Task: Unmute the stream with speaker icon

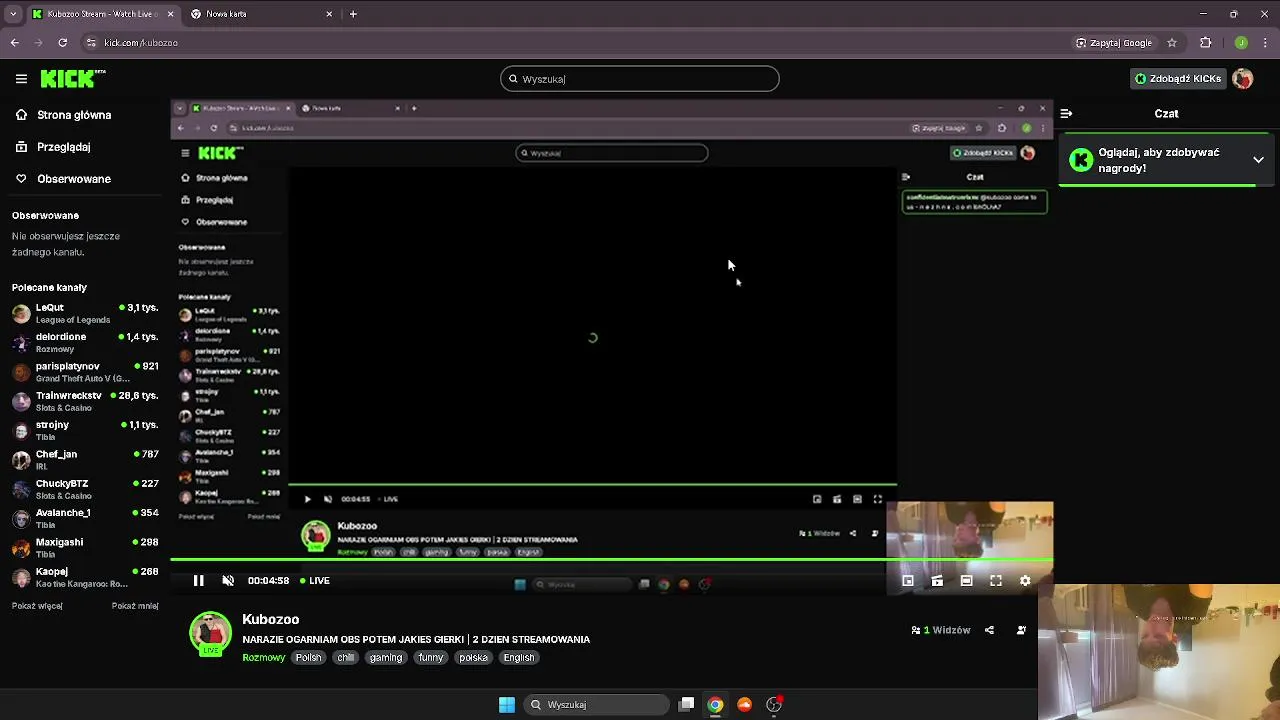Action: coord(228,581)
